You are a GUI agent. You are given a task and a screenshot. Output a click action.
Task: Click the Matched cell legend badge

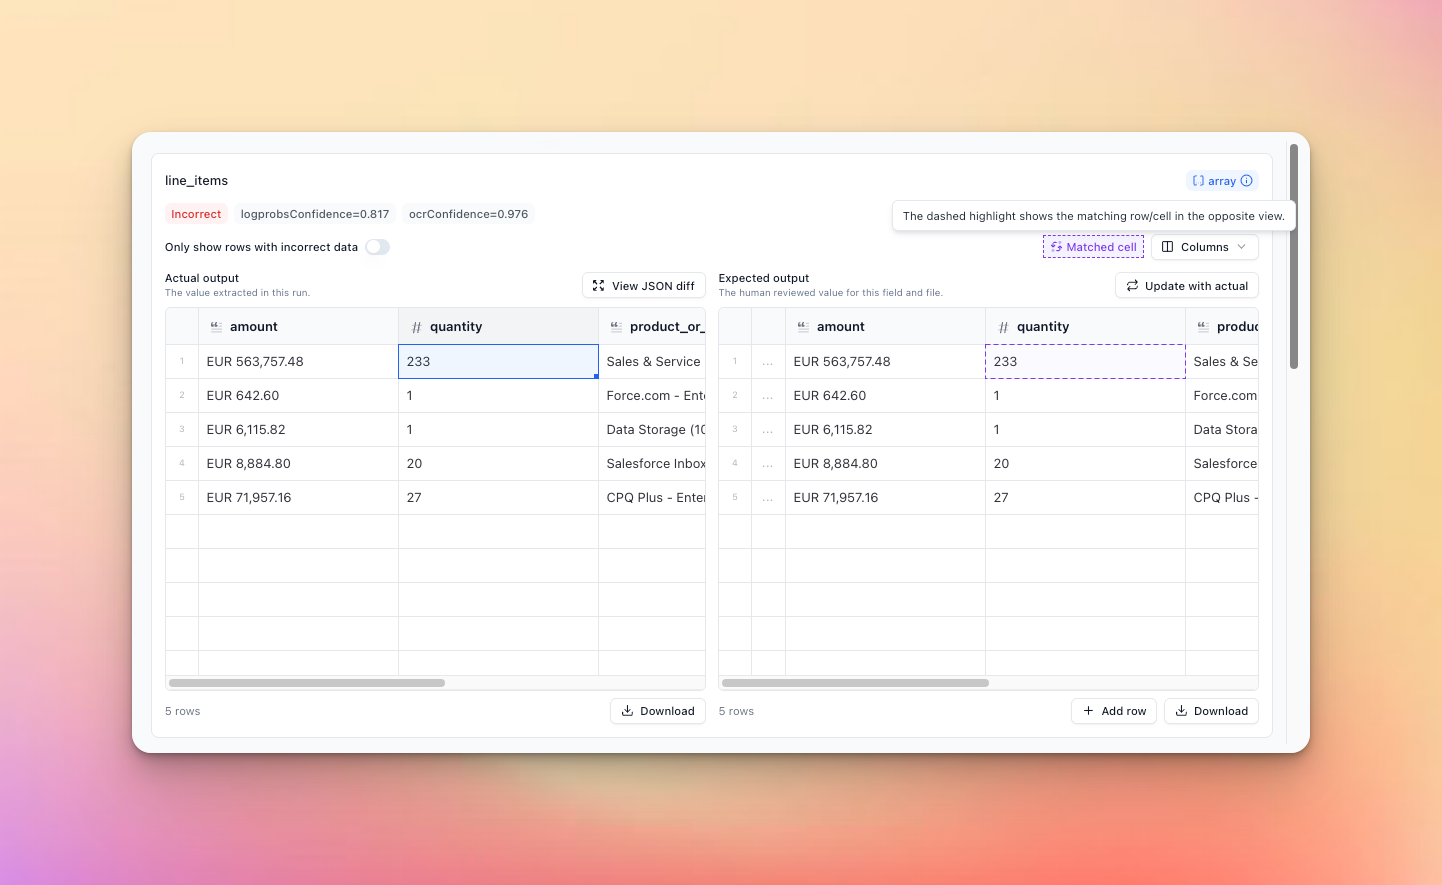click(1093, 247)
